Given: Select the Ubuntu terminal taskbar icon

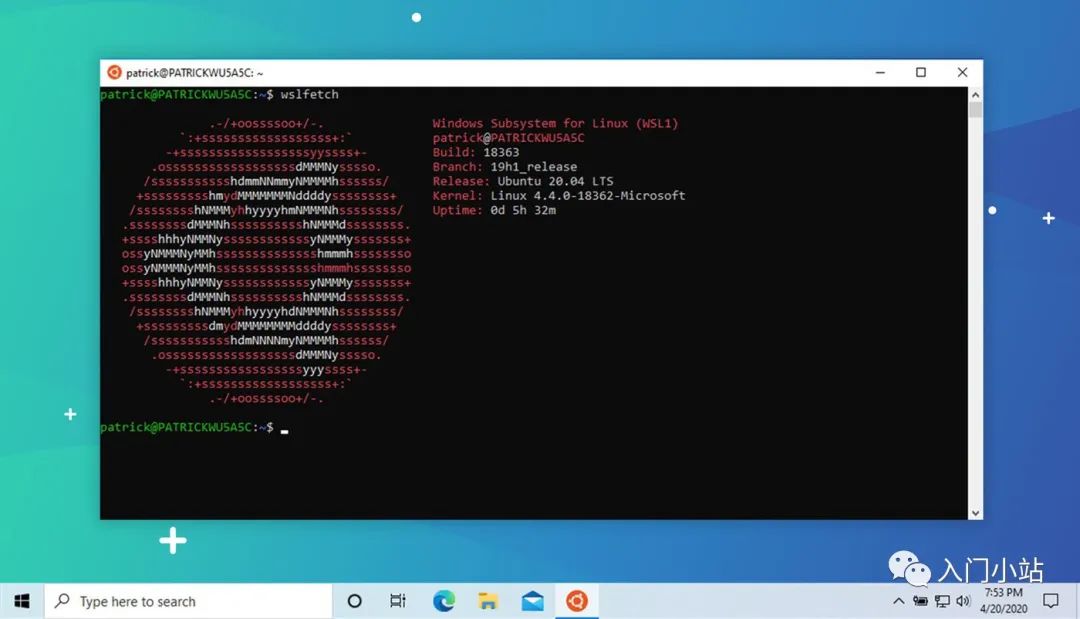Looking at the screenshot, I should [x=577, y=601].
